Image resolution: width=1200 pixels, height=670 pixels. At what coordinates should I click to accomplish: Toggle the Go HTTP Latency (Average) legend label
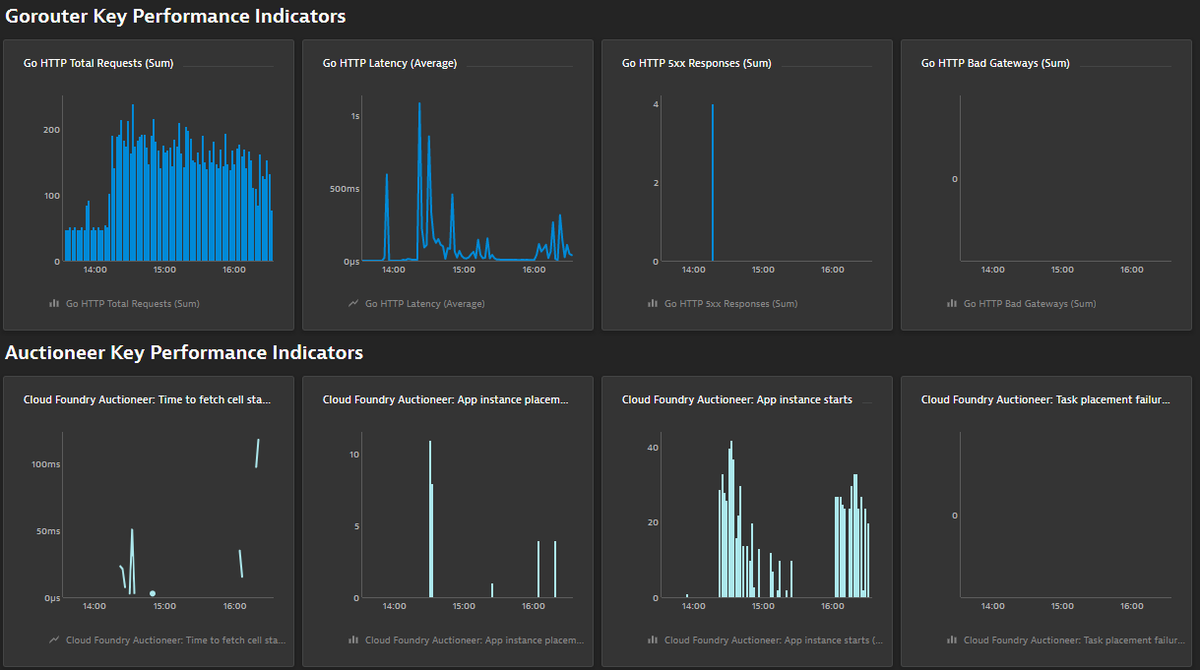[425, 303]
